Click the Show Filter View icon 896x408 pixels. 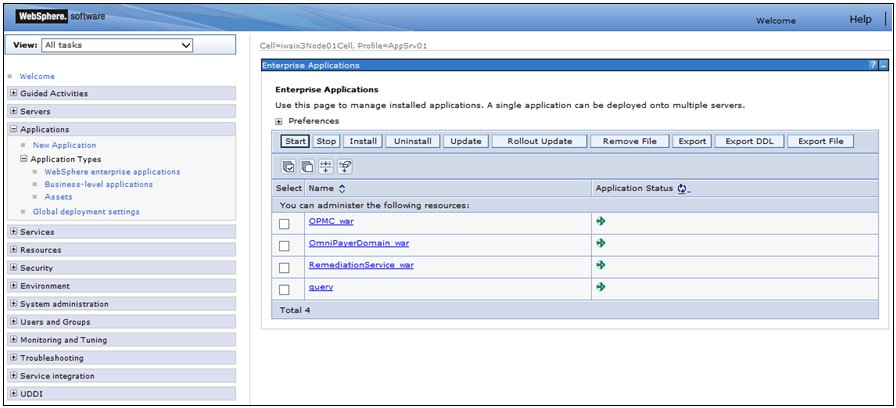[x=326, y=166]
